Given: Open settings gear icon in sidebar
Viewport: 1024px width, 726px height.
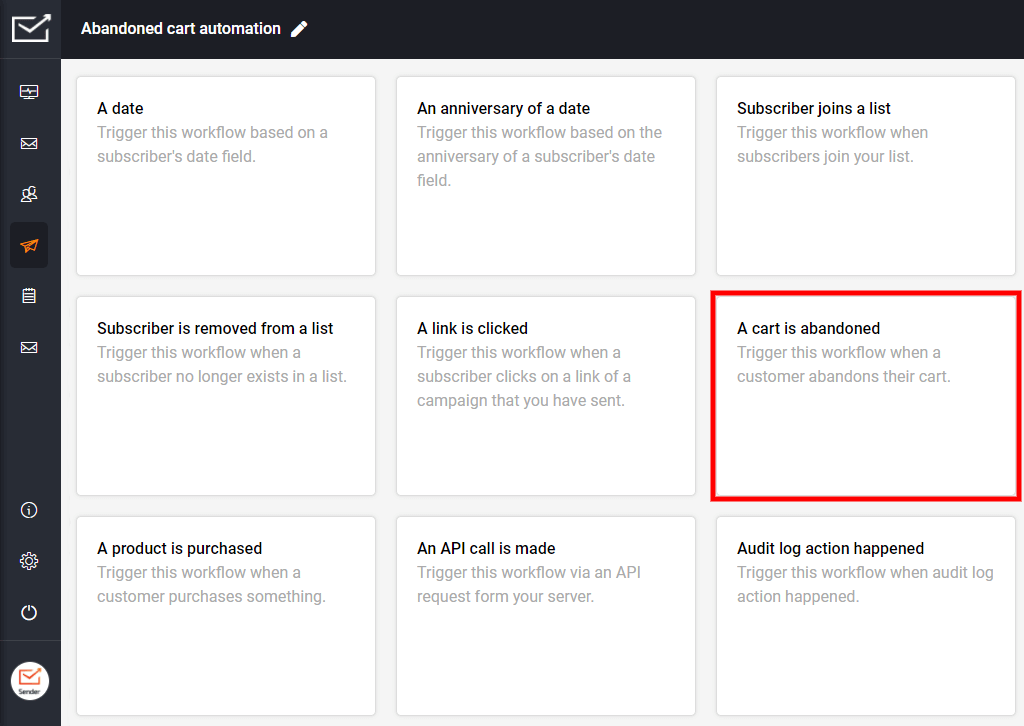Looking at the screenshot, I should click(x=29, y=561).
